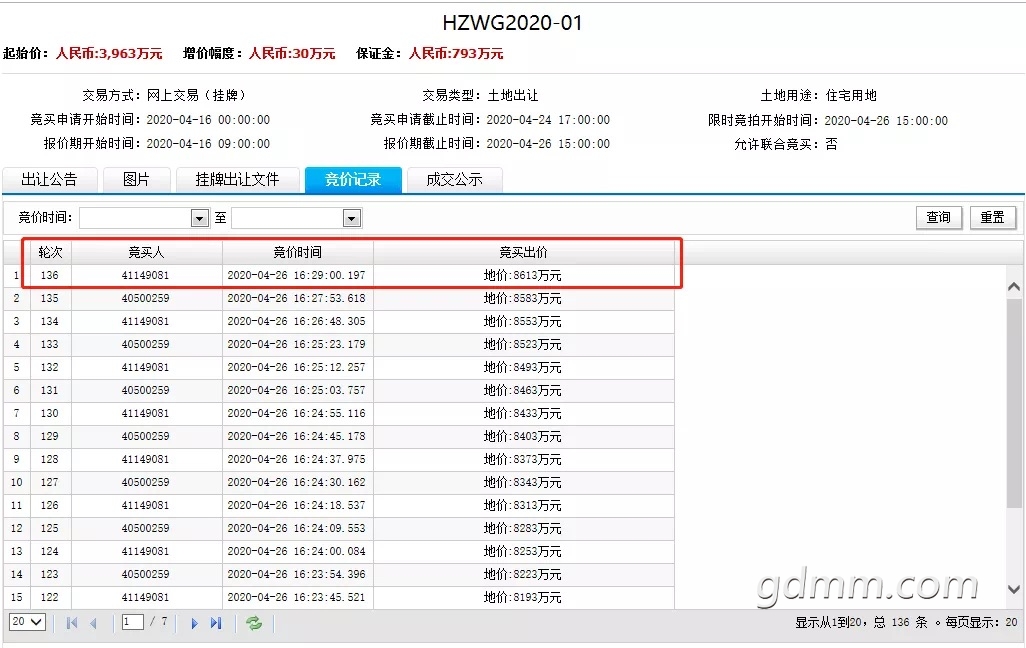Viewport: 1026px width, 648px height.
Task: Jump to the last page of records
Action: (216, 622)
